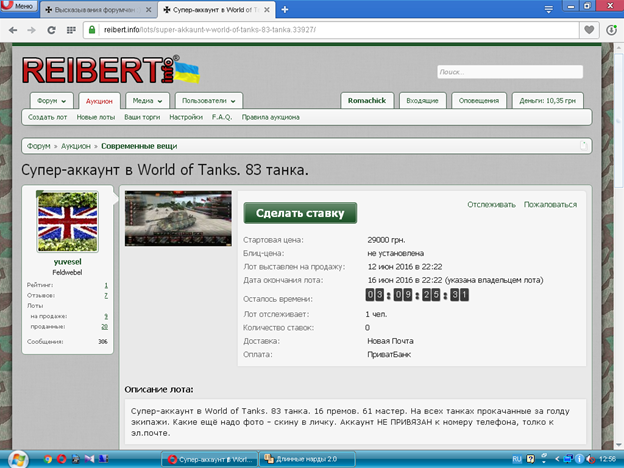Enlarge the tank screenshot thumbnail
The width and height of the screenshot is (624, 468).
[178, 218]
